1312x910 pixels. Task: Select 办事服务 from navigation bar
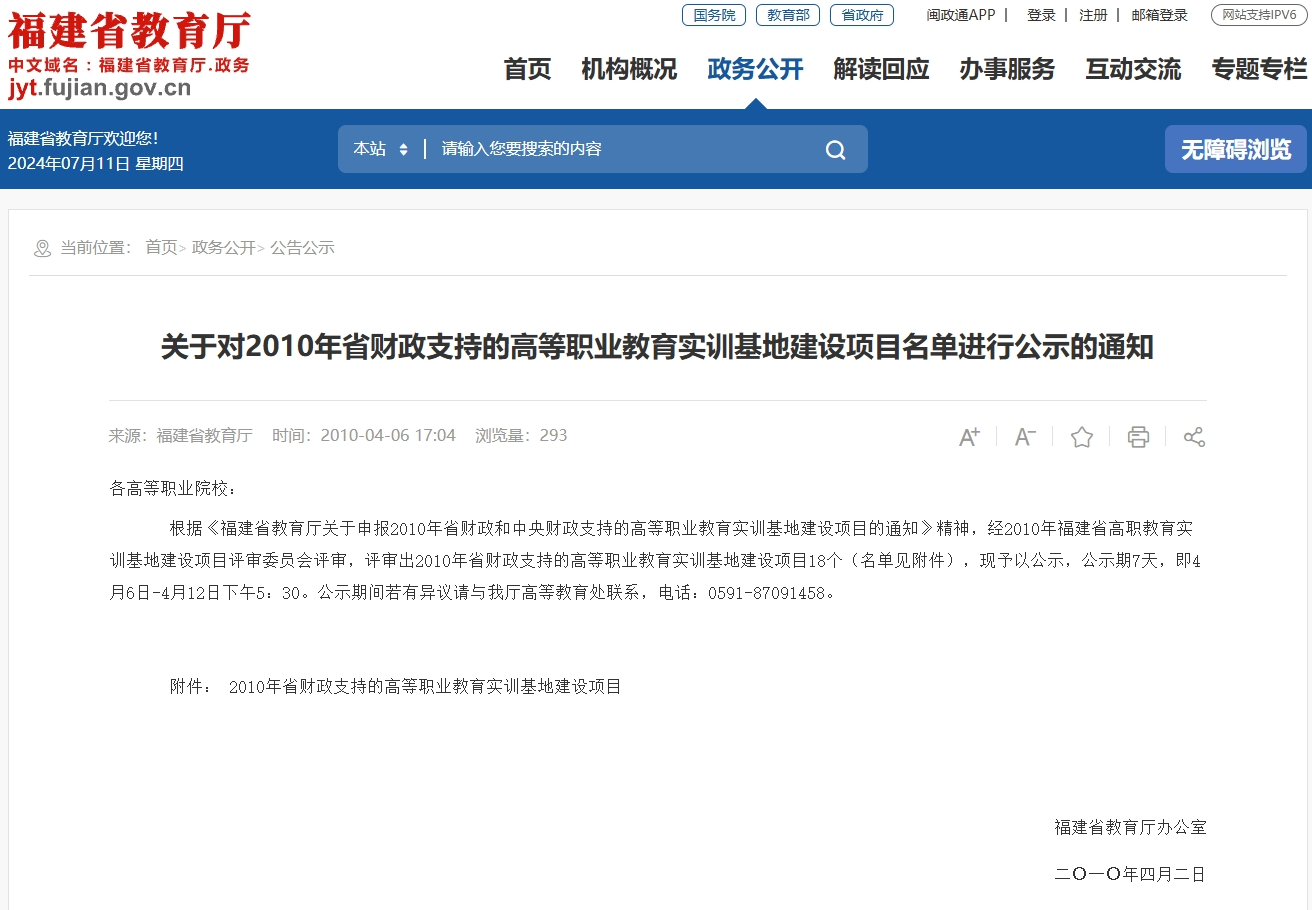point(1007,69)
